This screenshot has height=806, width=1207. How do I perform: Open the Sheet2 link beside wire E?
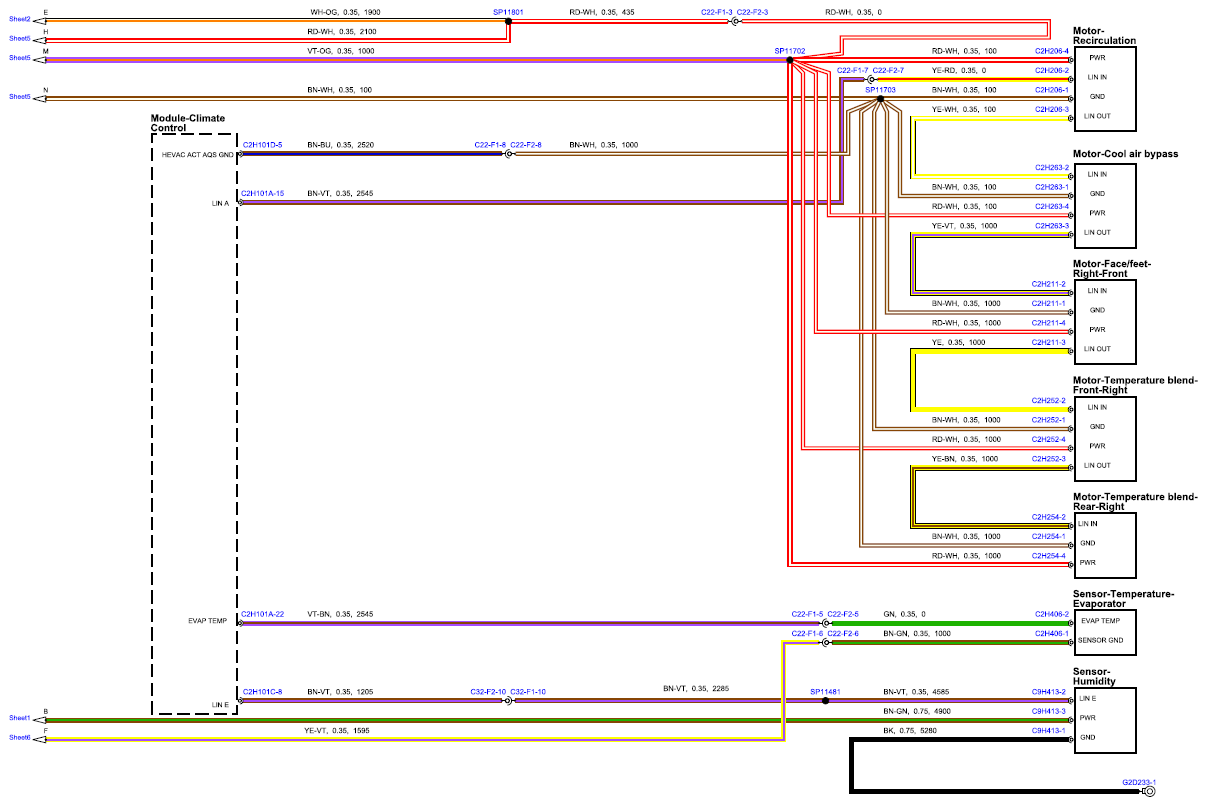coord(20,20)
